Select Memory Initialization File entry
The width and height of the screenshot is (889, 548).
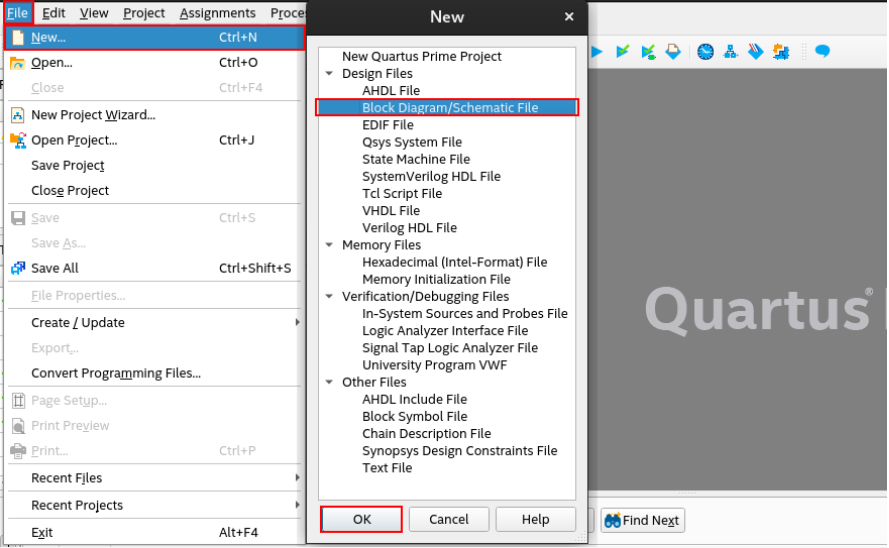(436, 279)
